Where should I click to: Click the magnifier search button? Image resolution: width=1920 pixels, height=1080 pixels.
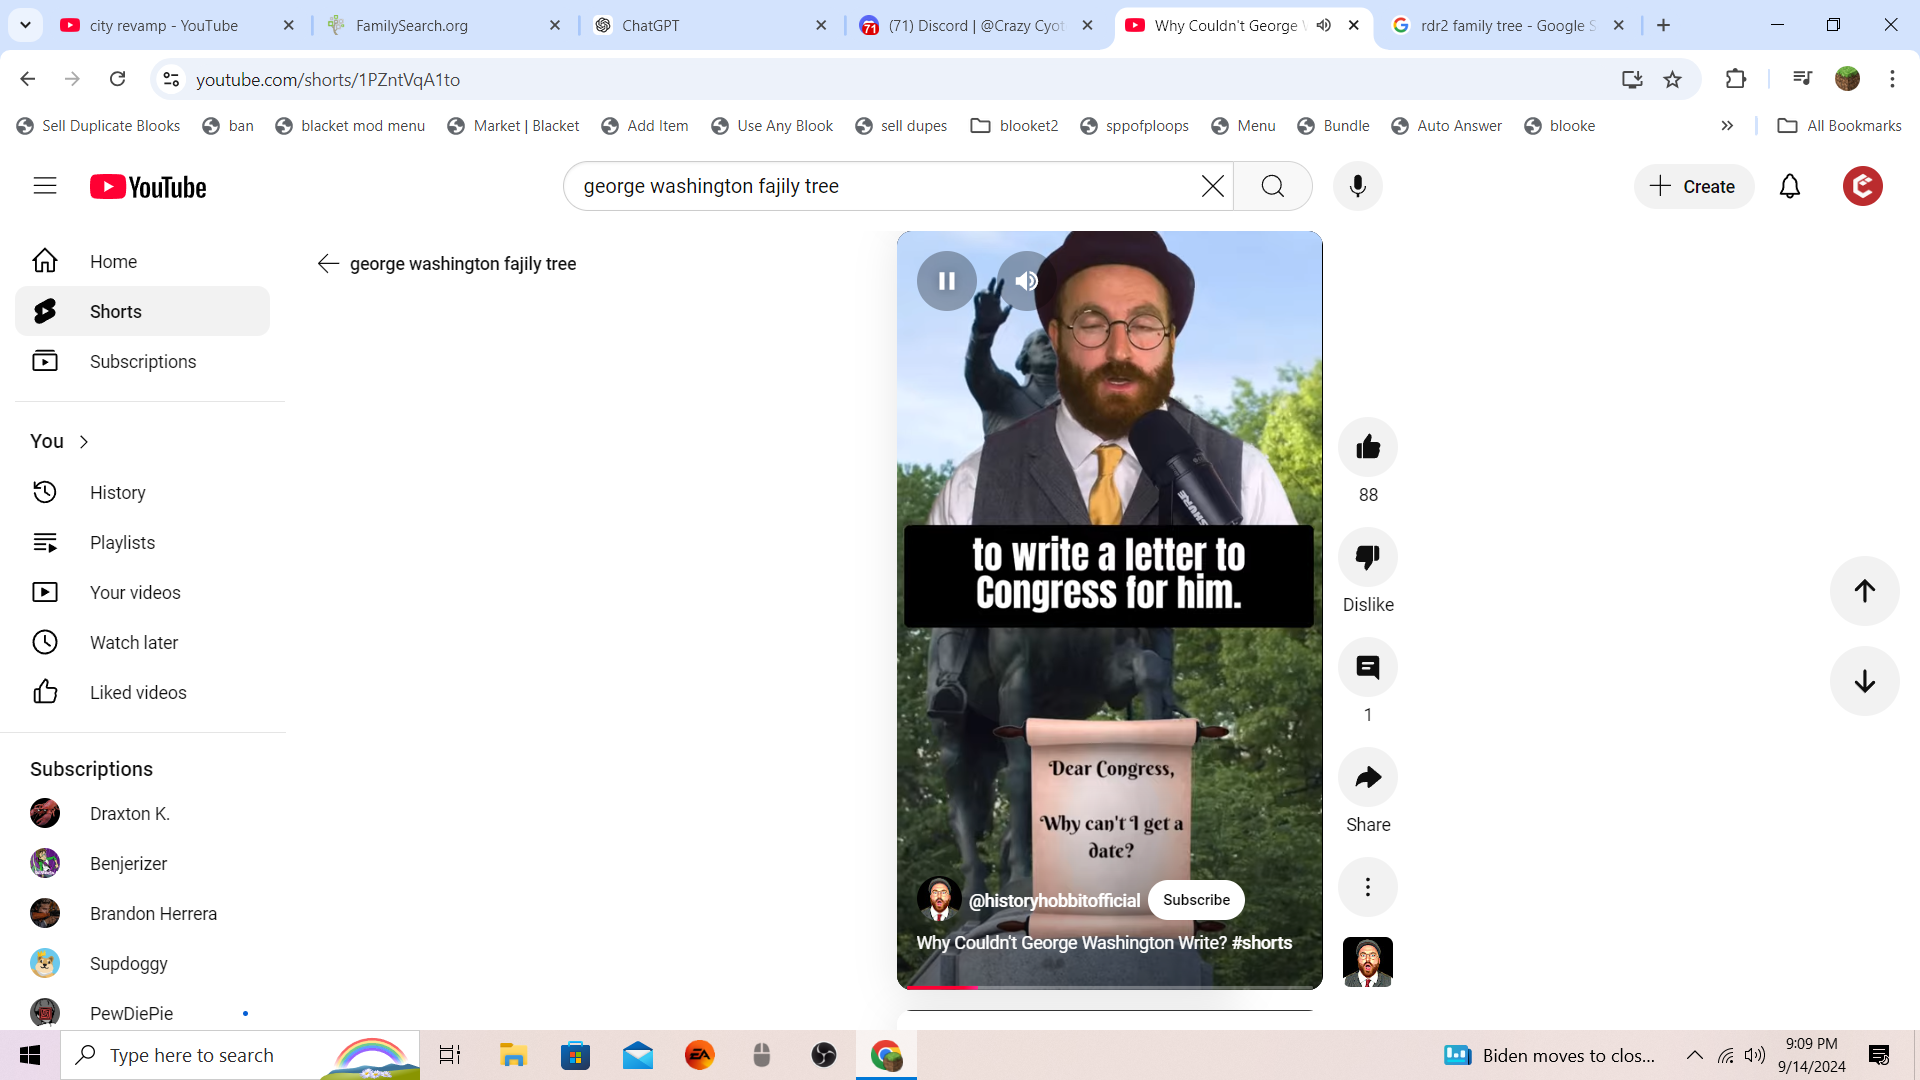(1272, 187)
